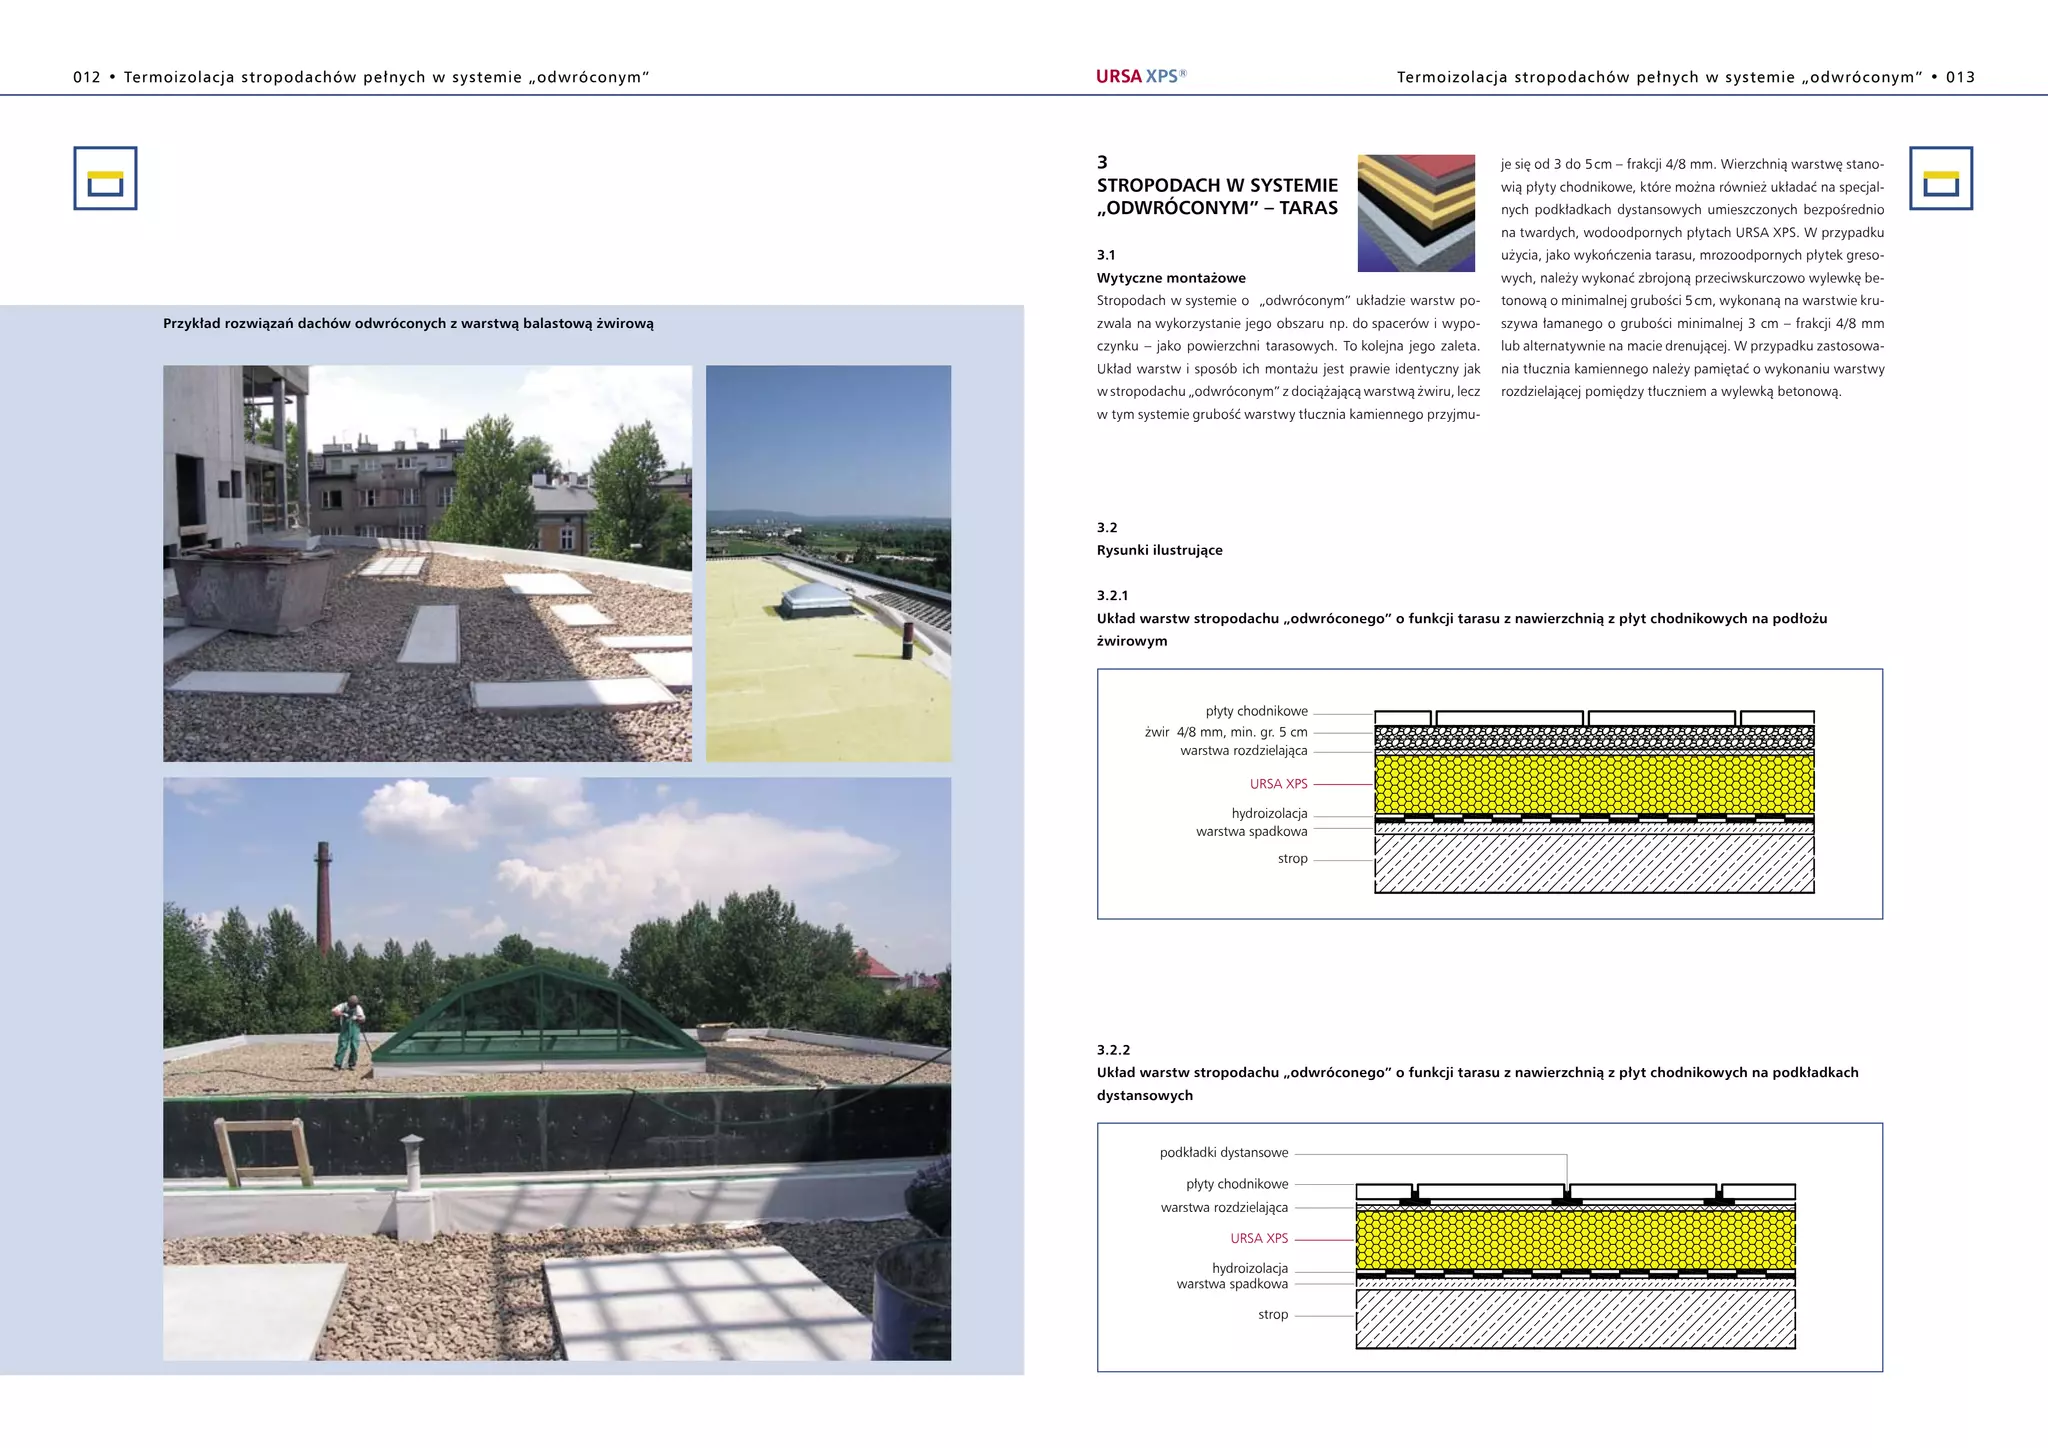Click 'warstwa spadkowa' label in first diagram
This screenshot has width=2048, height=1448.
coord(1251,832)
